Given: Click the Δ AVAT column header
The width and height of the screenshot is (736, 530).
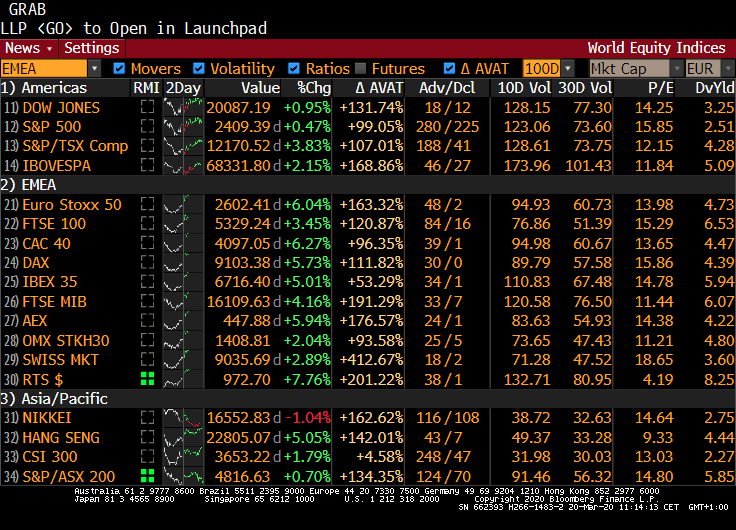Looking at the screenshot, I should [x=379, y=88].
